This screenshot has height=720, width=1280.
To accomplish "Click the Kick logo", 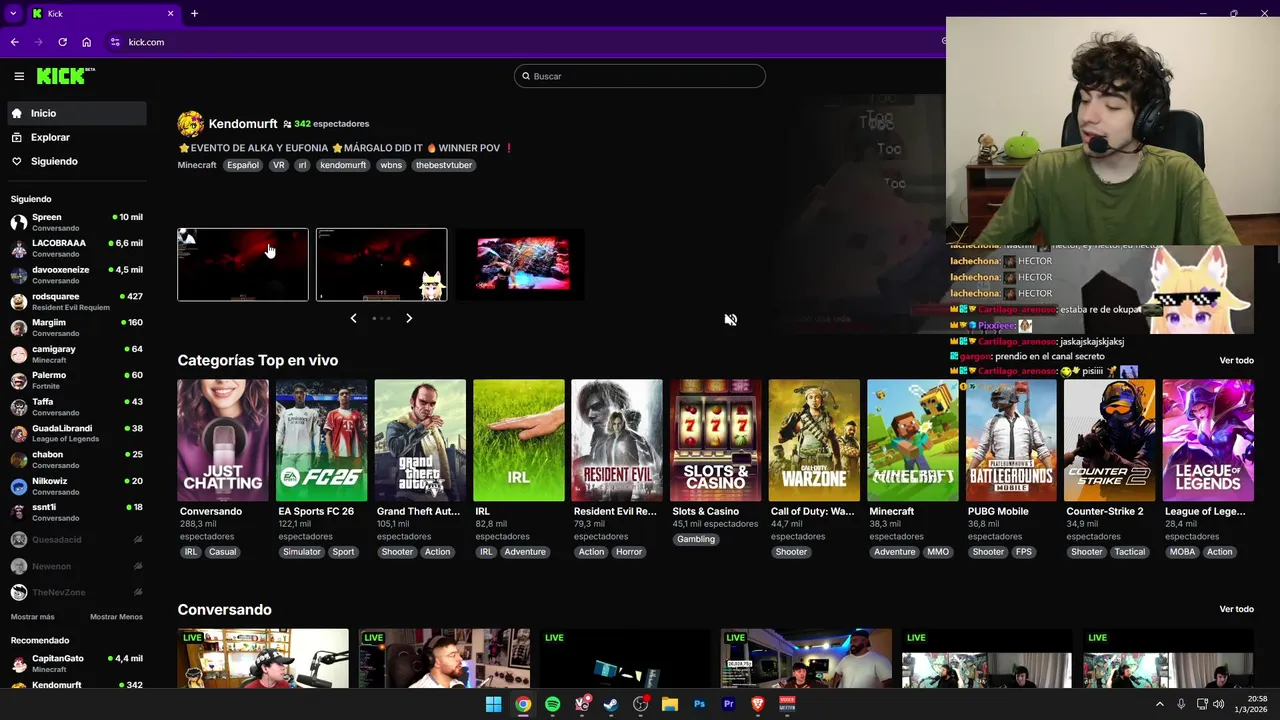I will (x=65, y=76).
